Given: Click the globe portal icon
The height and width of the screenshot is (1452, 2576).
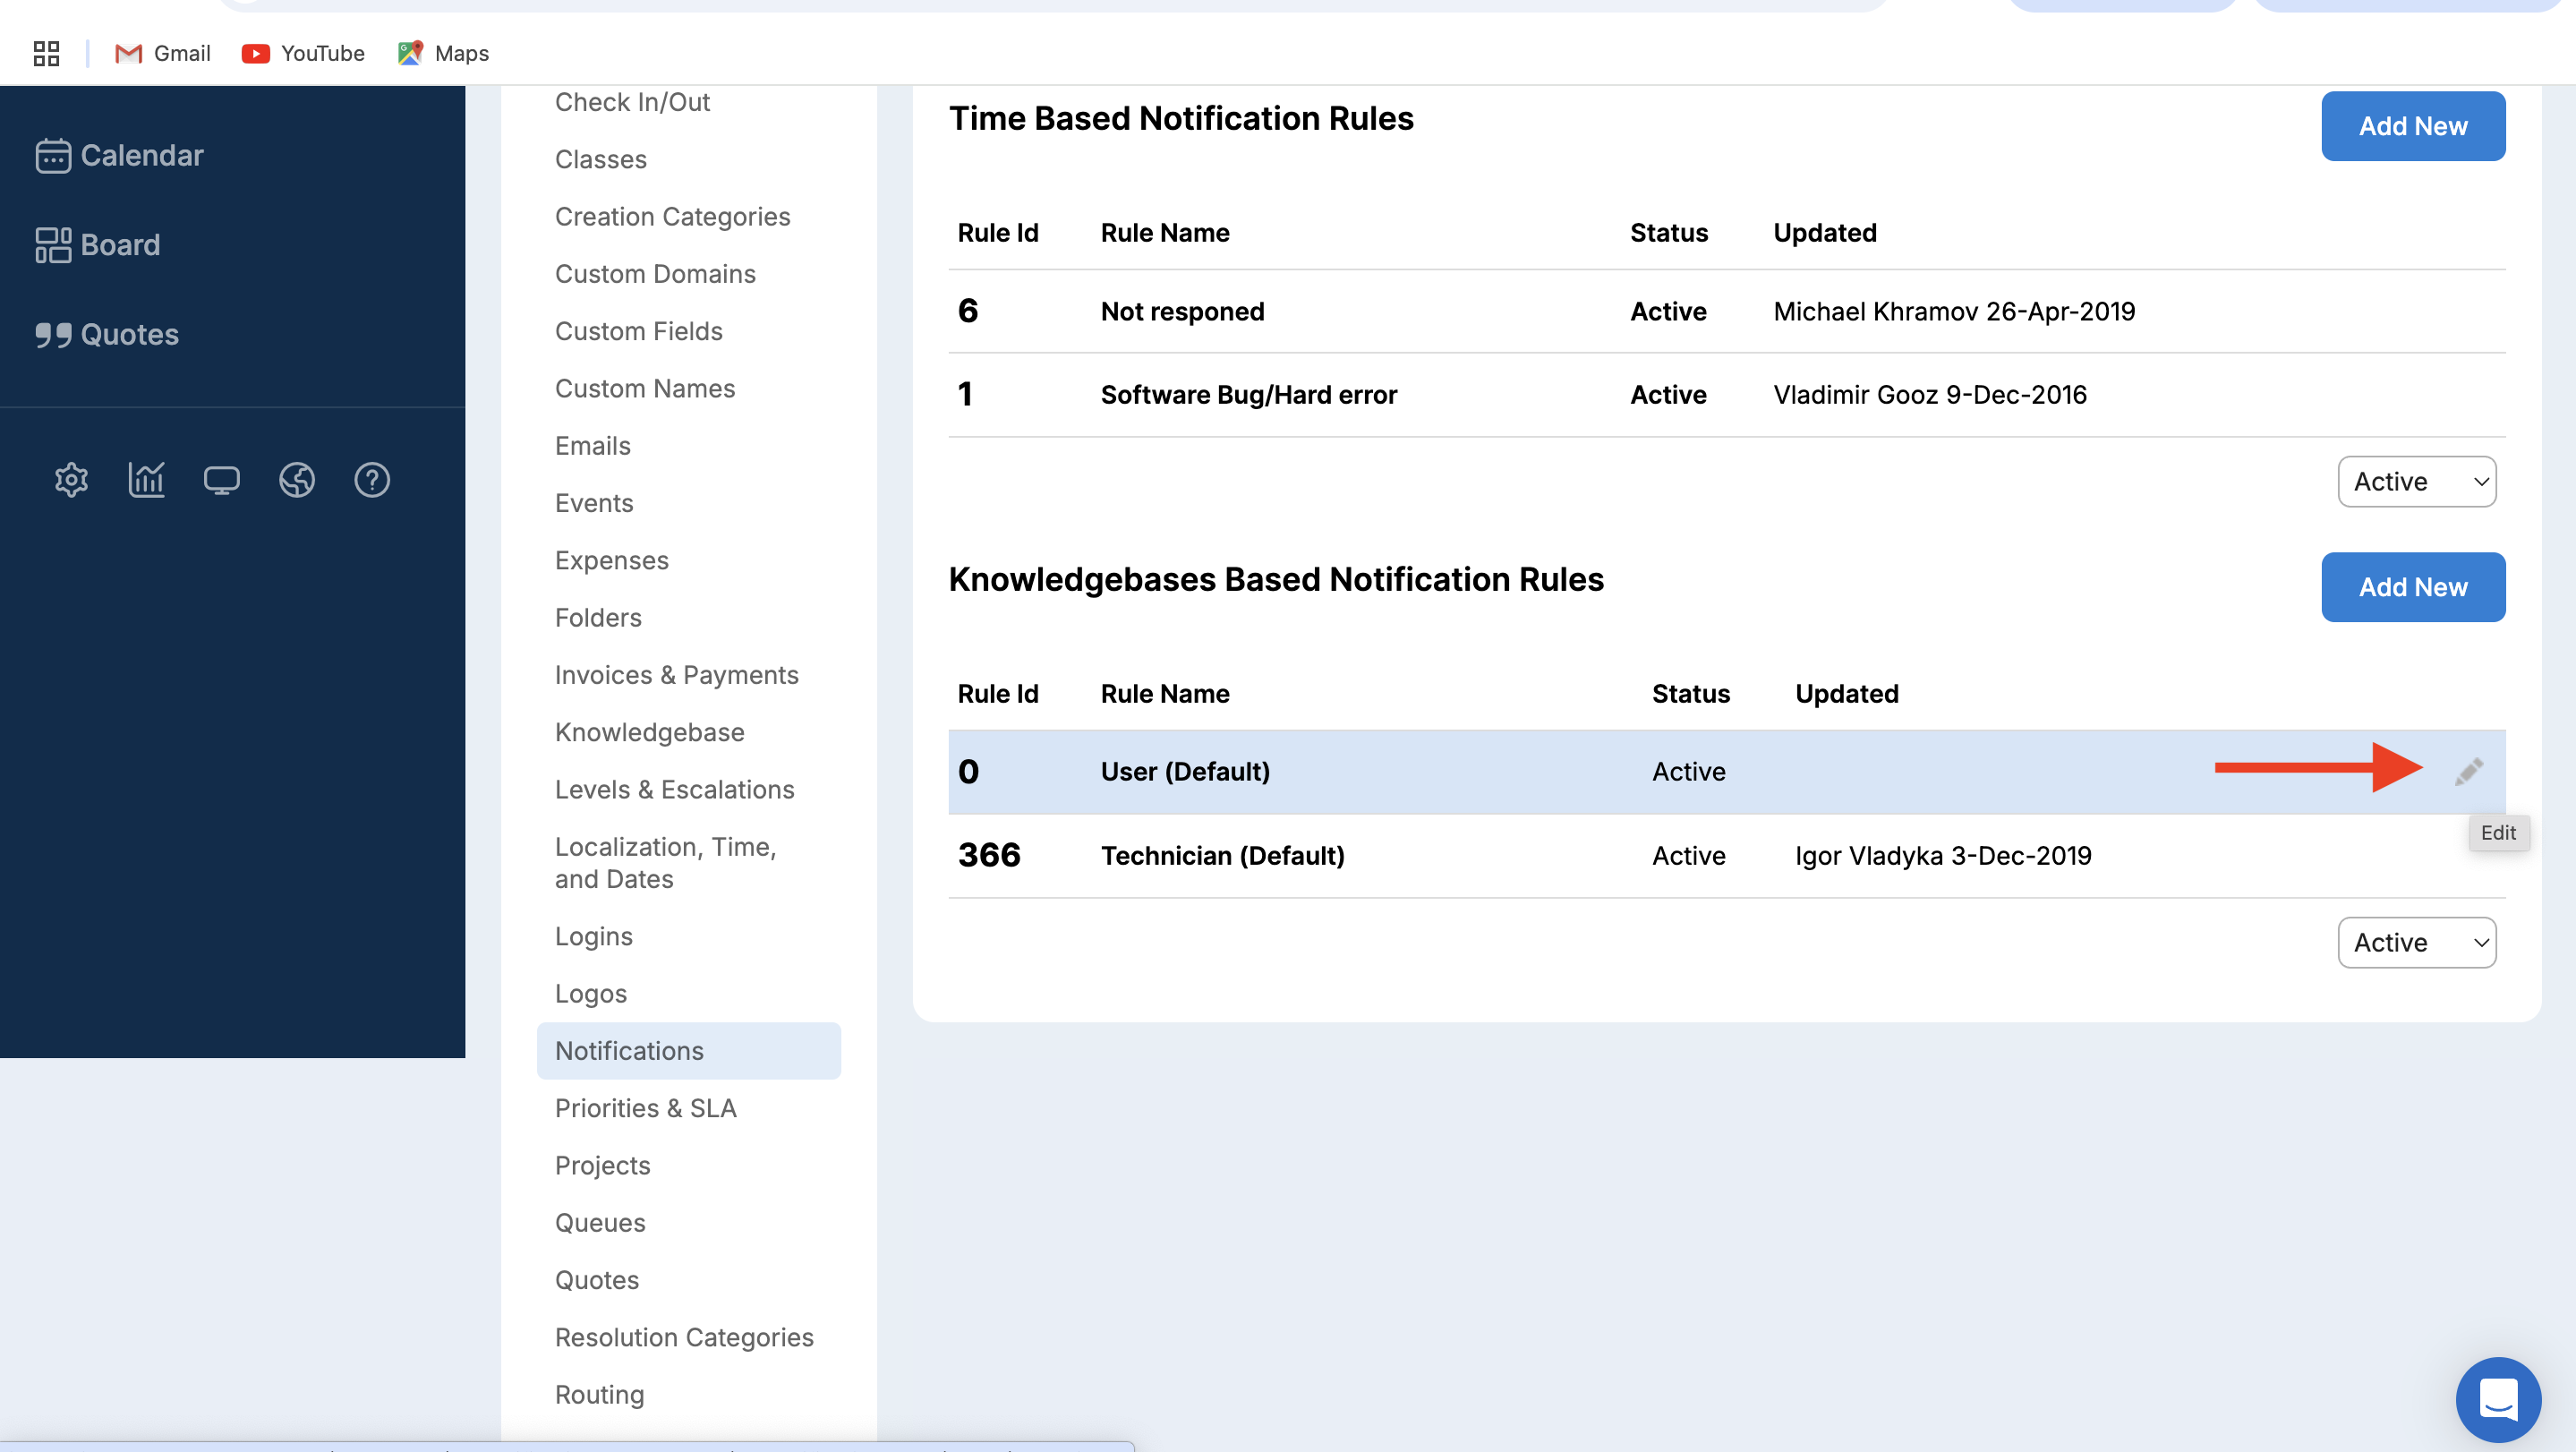Looking at the screenshot, I should pos(297,480).
